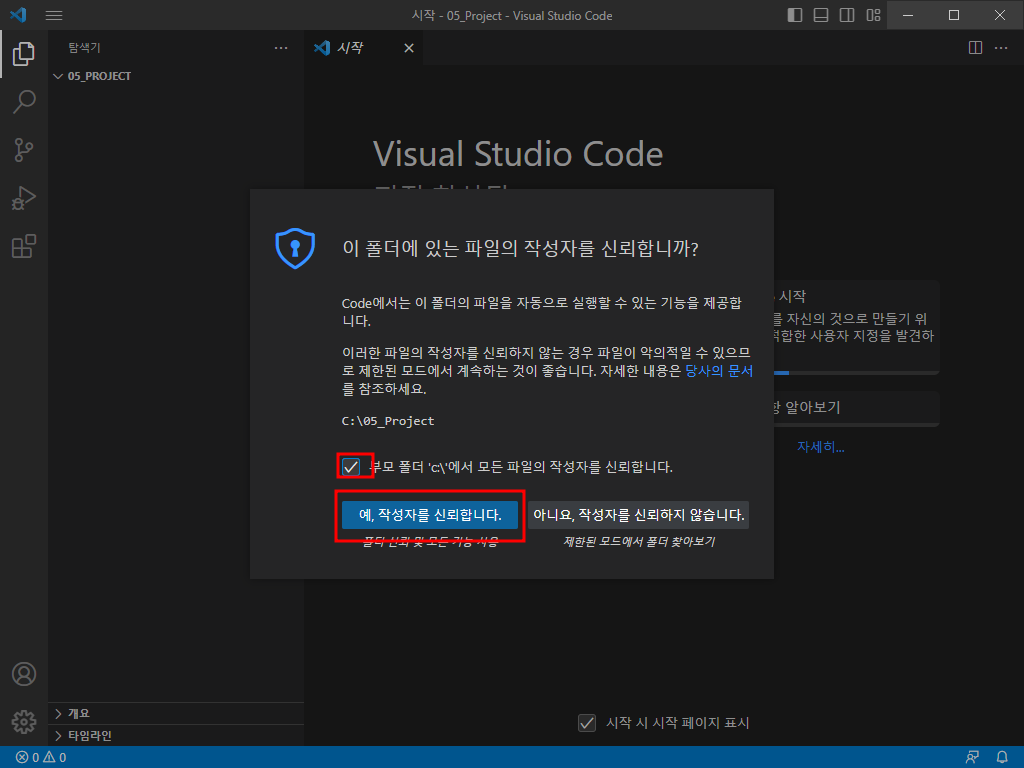
Task: Click the Visual Studio Code welcome heading
Action: [518, 154]
